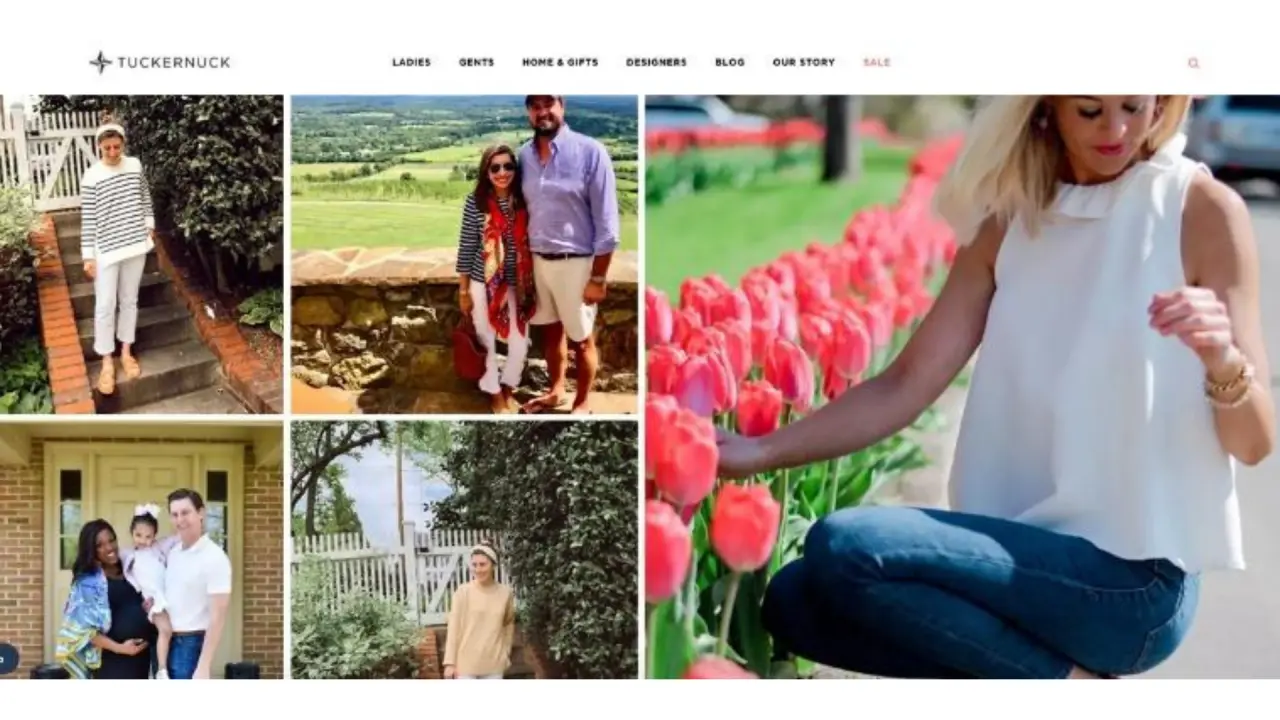Open the woman in tan sweater by fence photo
The height and width of the screenshot is (720, 1280).
[x=464, y=550]
